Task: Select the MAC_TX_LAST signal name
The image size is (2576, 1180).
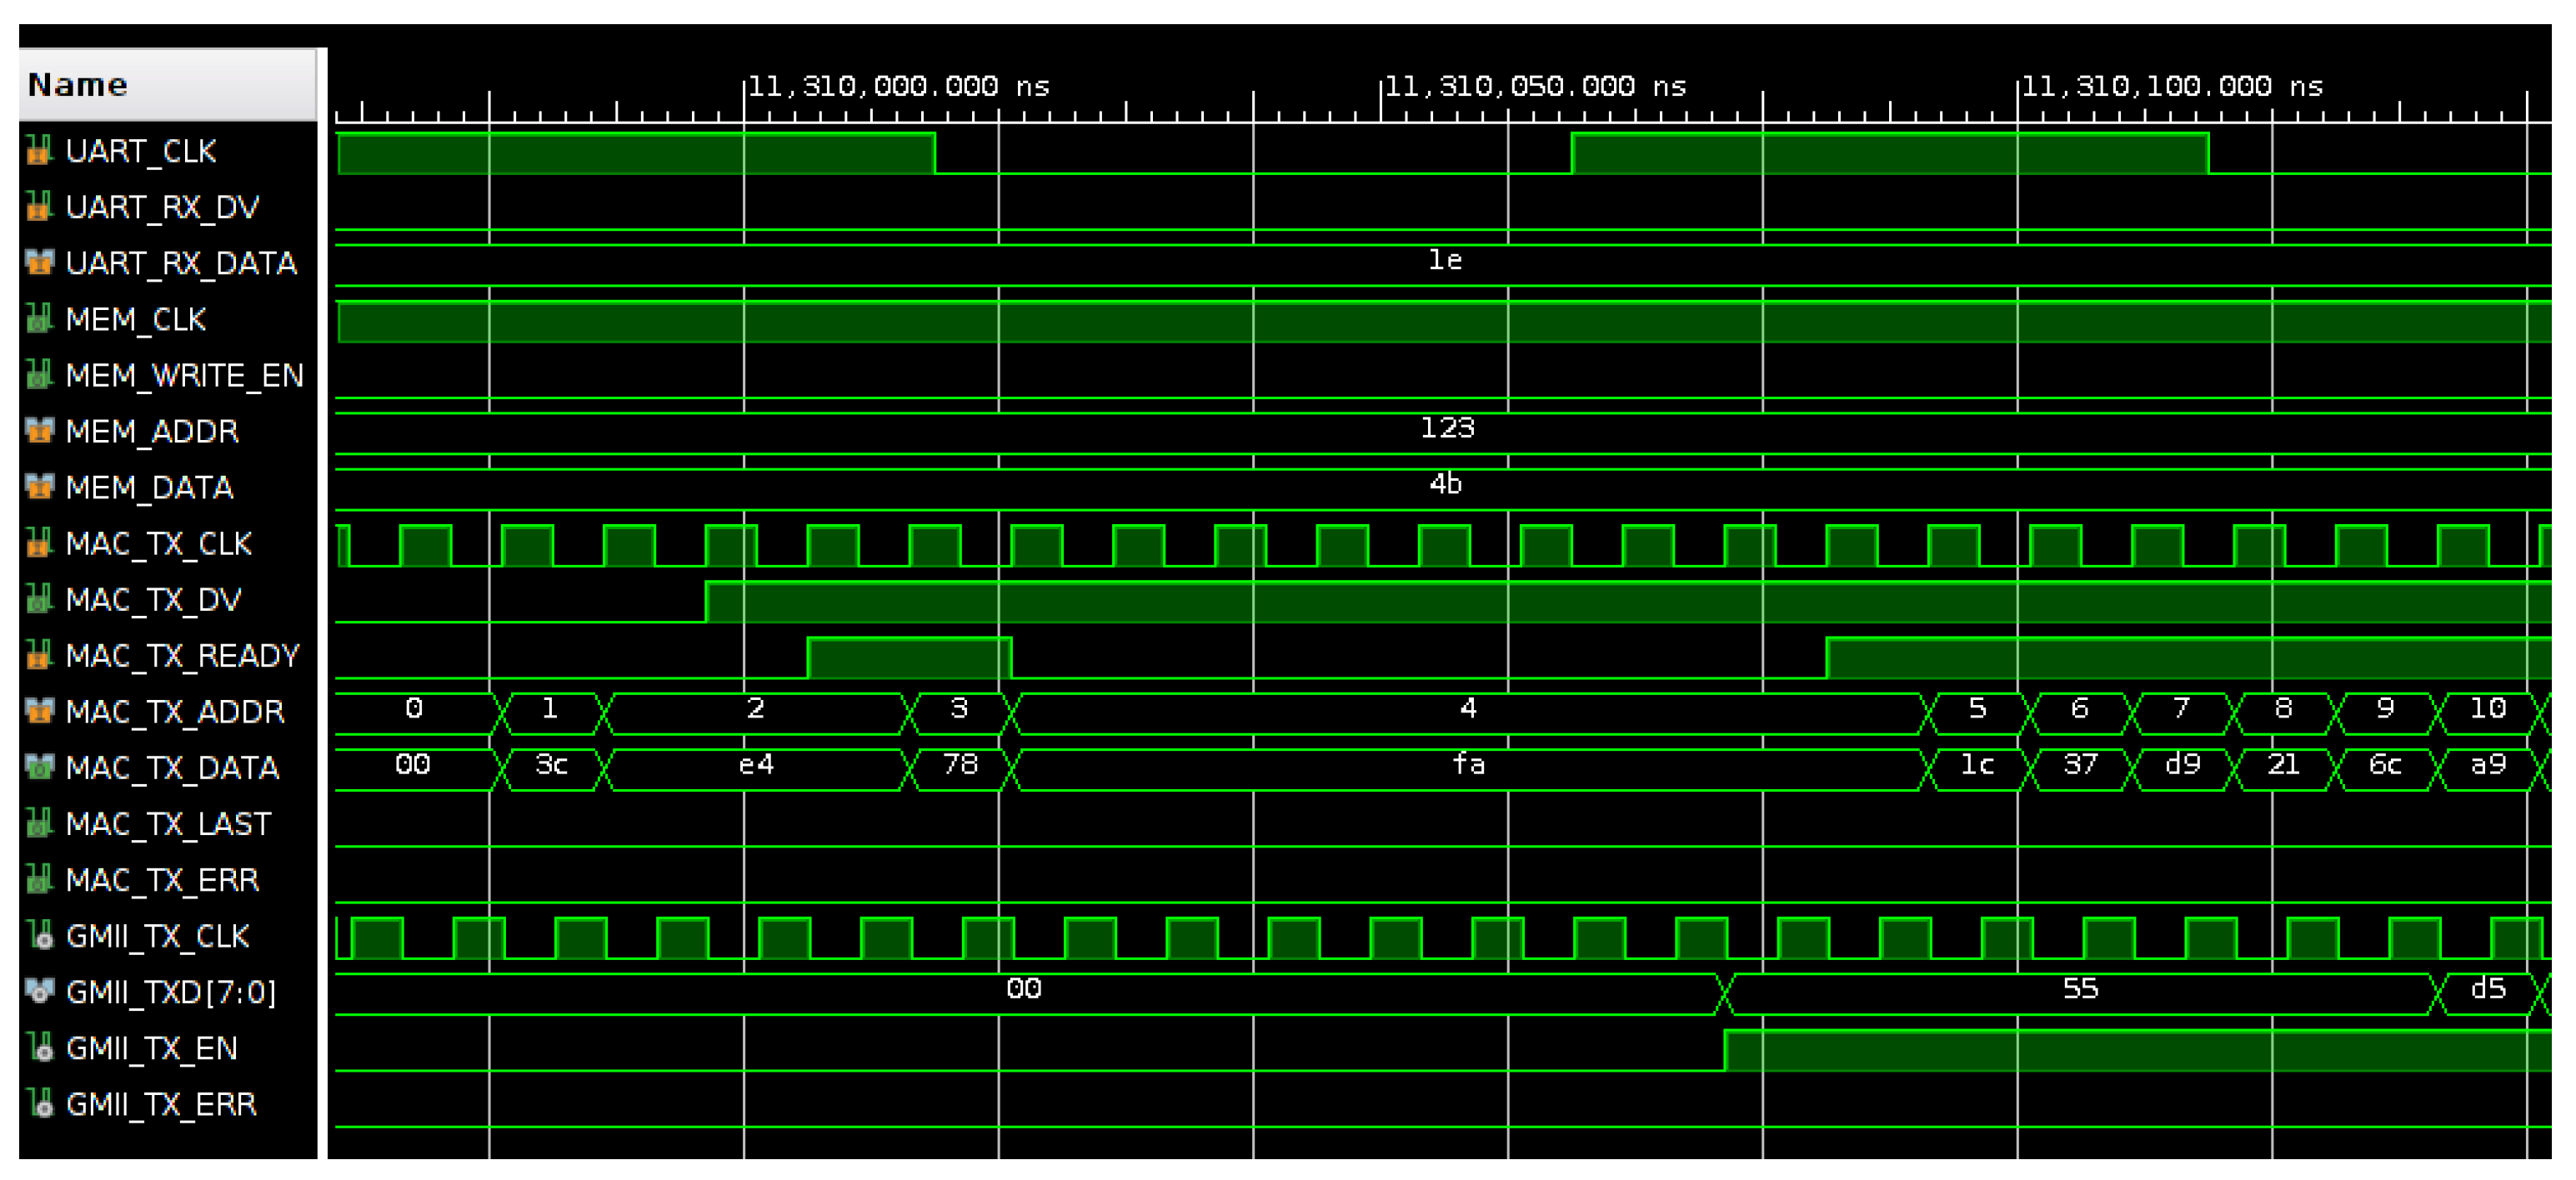Action: pyautogui.click(x=168, y=823)
